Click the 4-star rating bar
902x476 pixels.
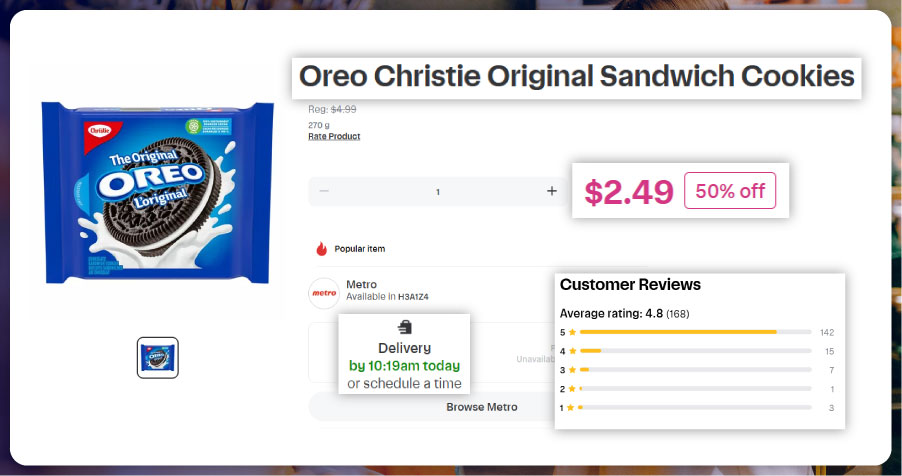[695, 351]
